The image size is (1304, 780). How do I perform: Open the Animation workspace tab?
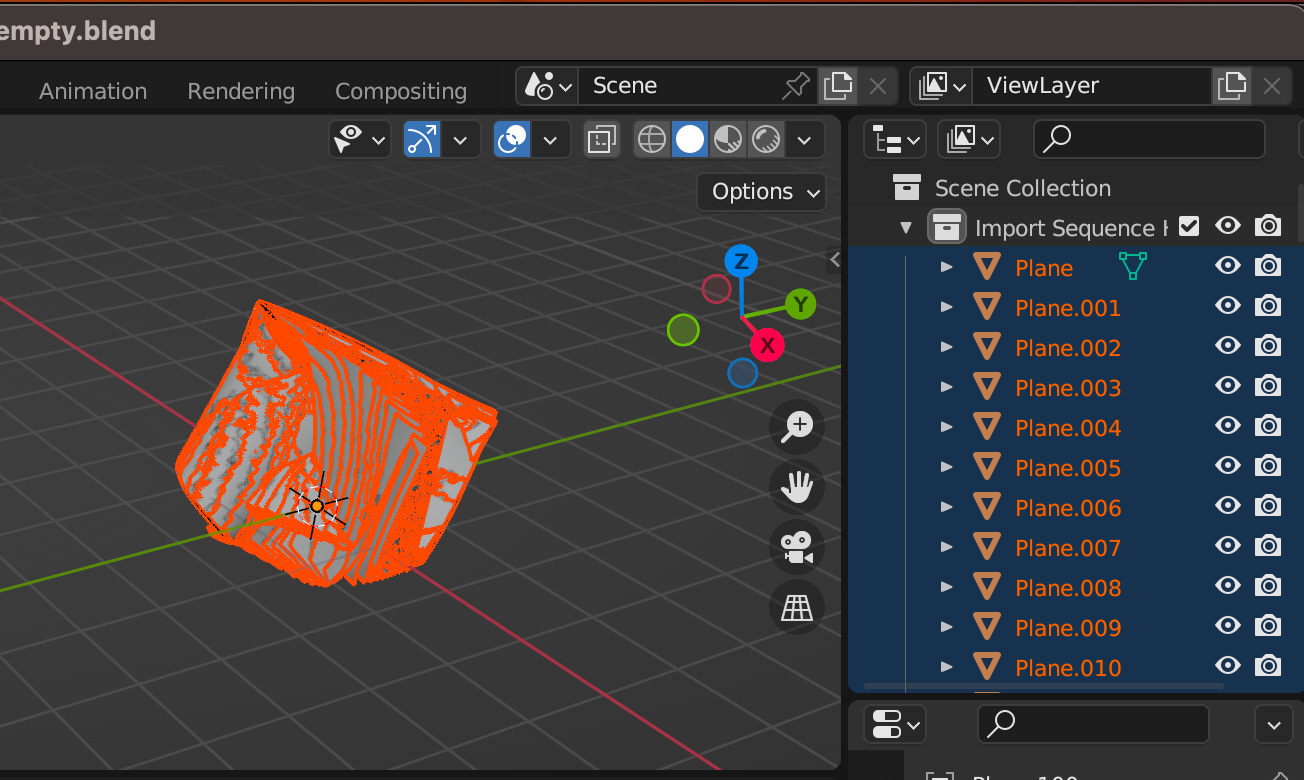[93, 91]
